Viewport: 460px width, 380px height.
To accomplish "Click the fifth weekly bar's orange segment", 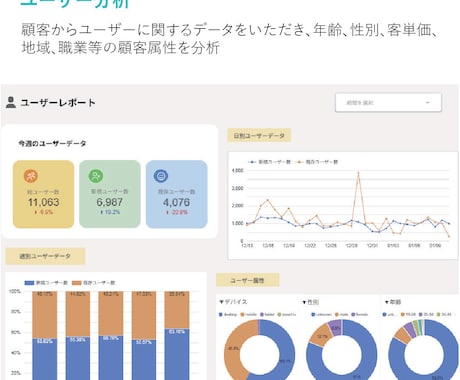I will tap(177, 310).
